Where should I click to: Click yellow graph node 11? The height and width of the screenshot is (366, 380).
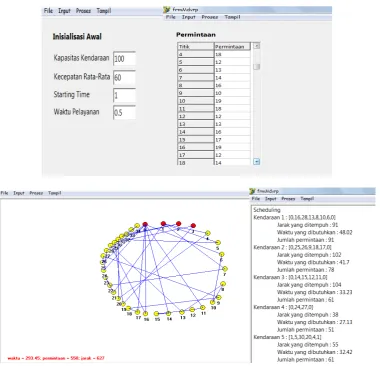point(203,307)
